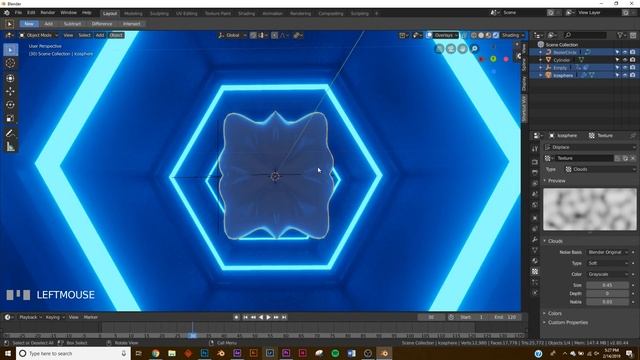Click the clouds Size value slider

[607, 285]
